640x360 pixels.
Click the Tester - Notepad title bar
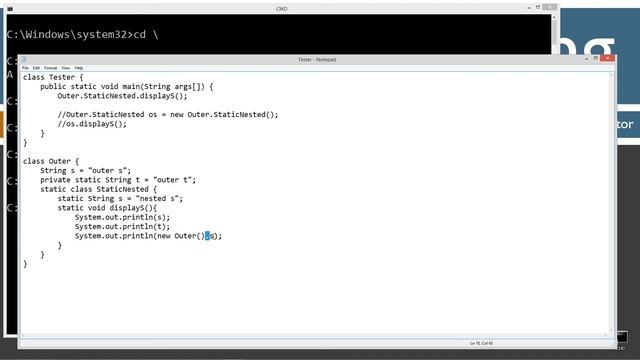(x=317, y=60)
